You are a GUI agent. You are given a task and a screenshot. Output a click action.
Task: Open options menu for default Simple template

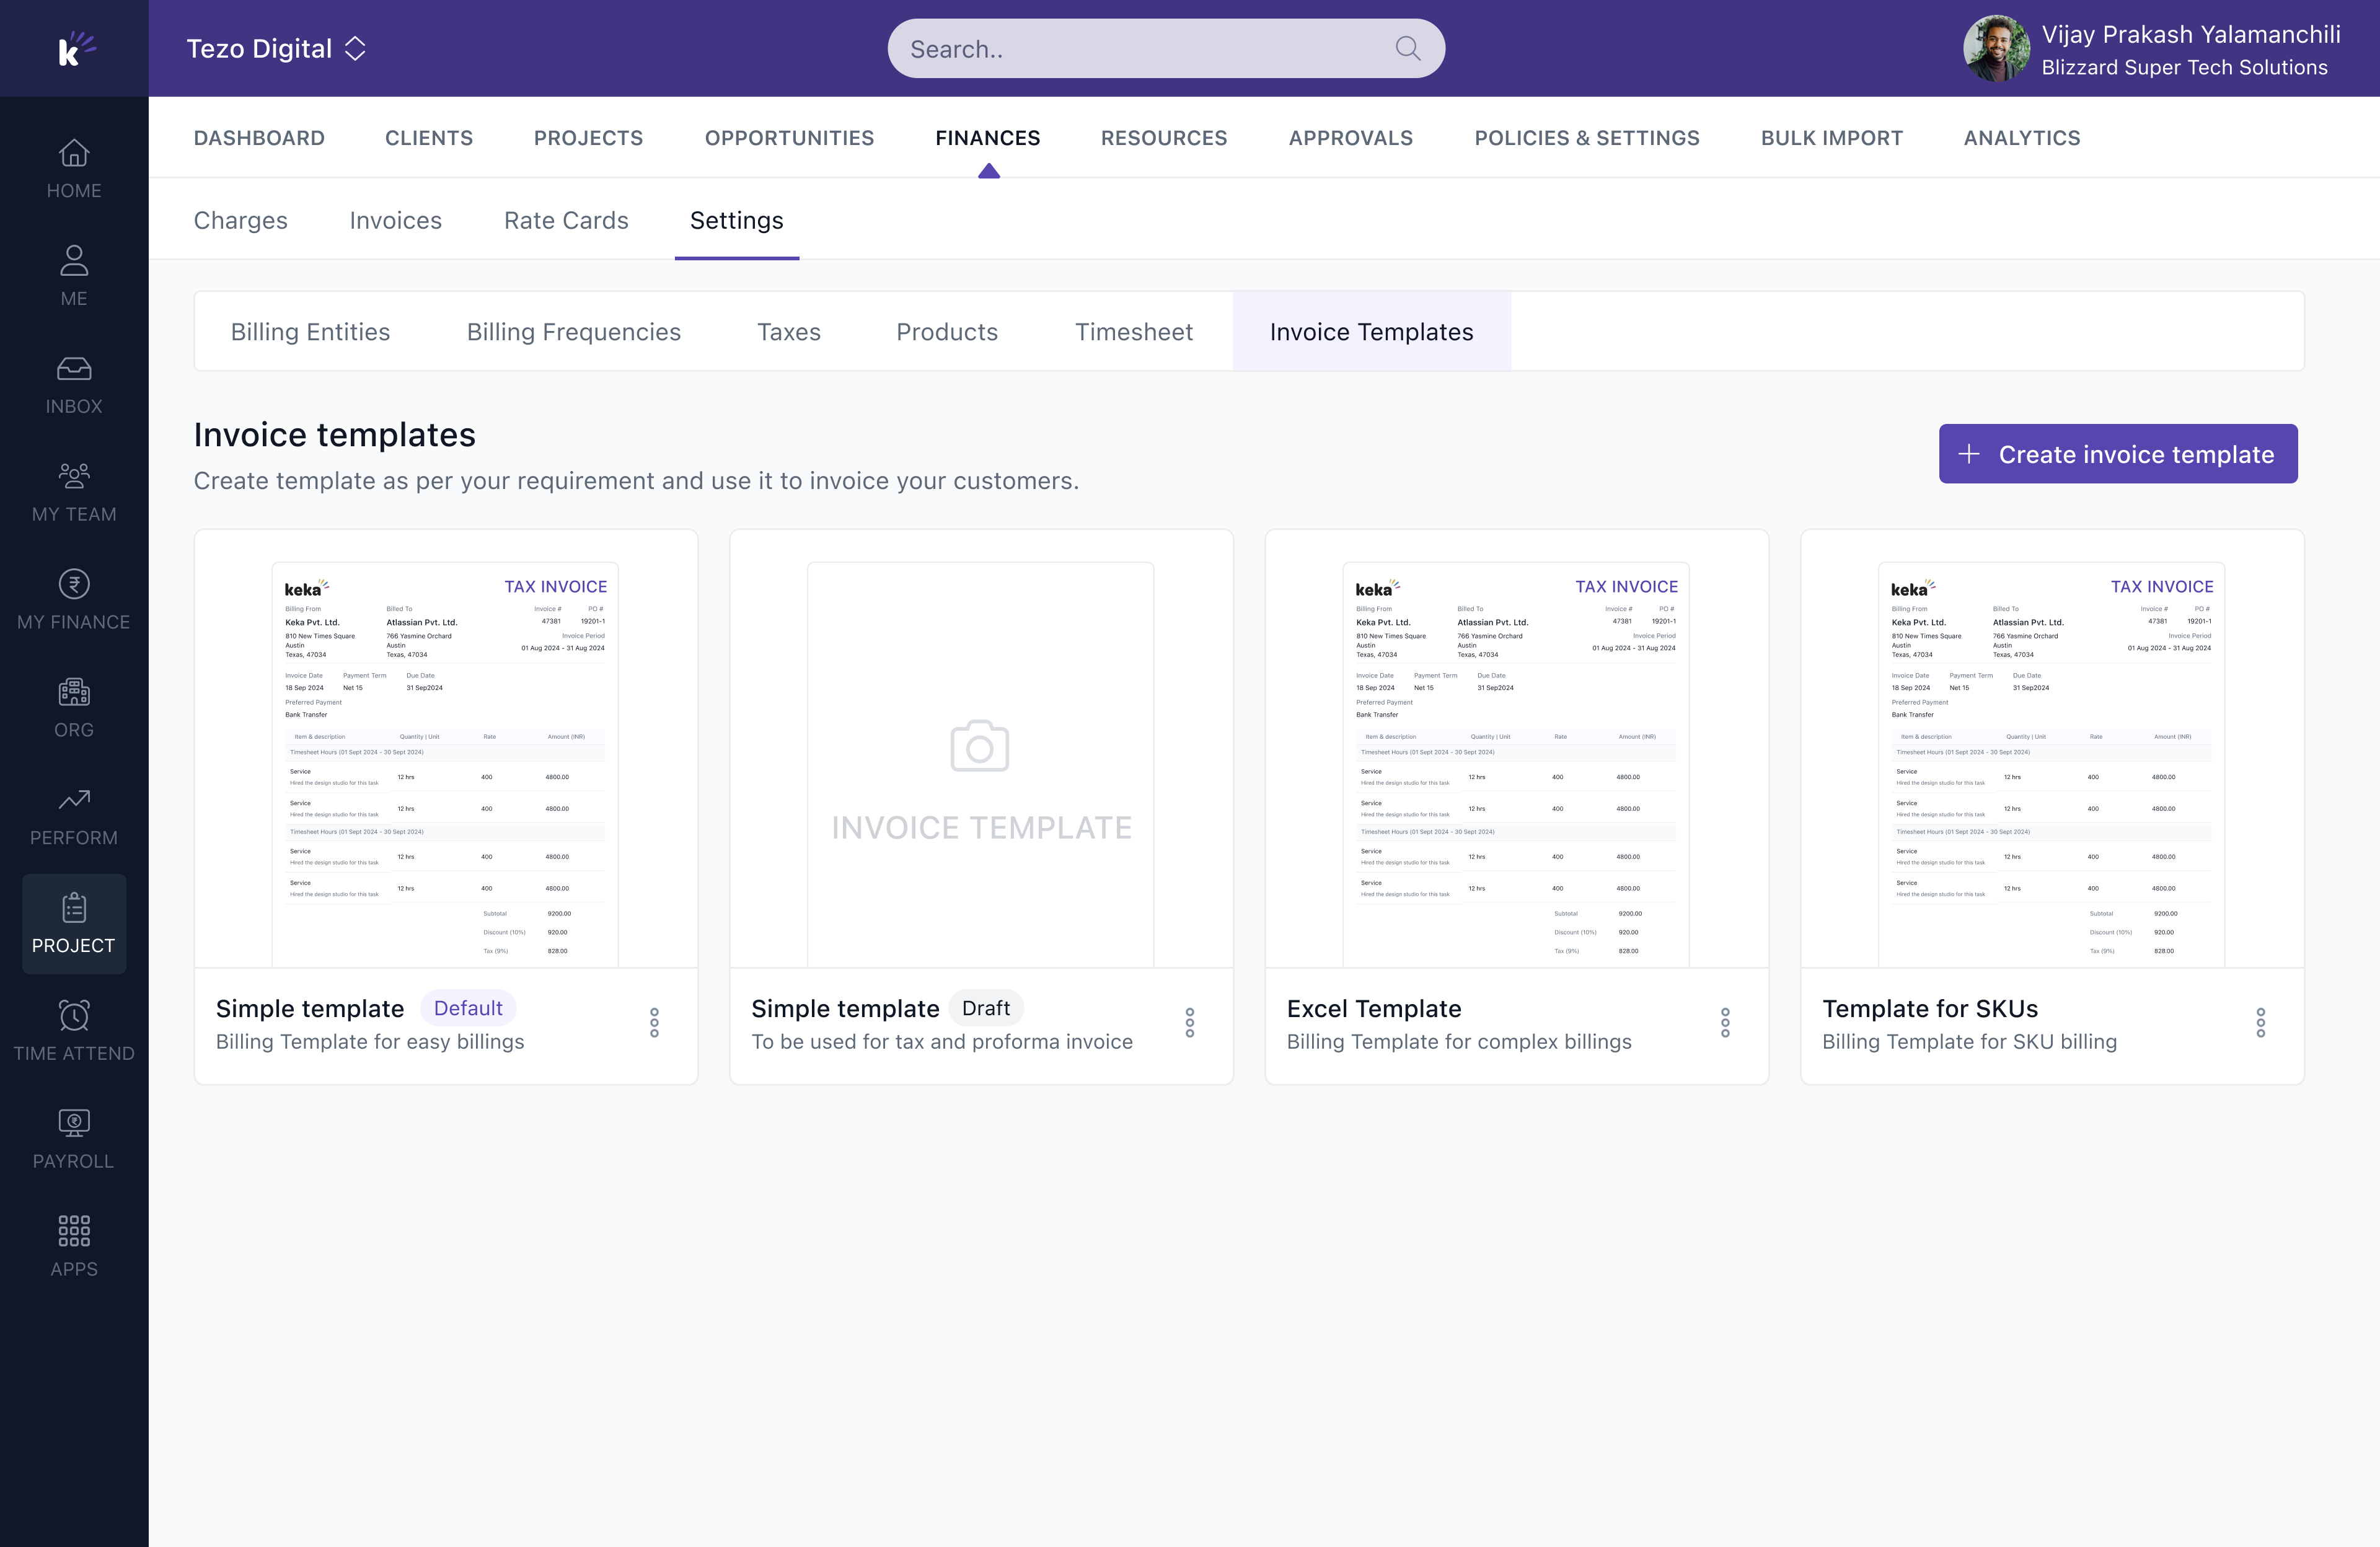pyautogui.click(x=654, y=1023)
